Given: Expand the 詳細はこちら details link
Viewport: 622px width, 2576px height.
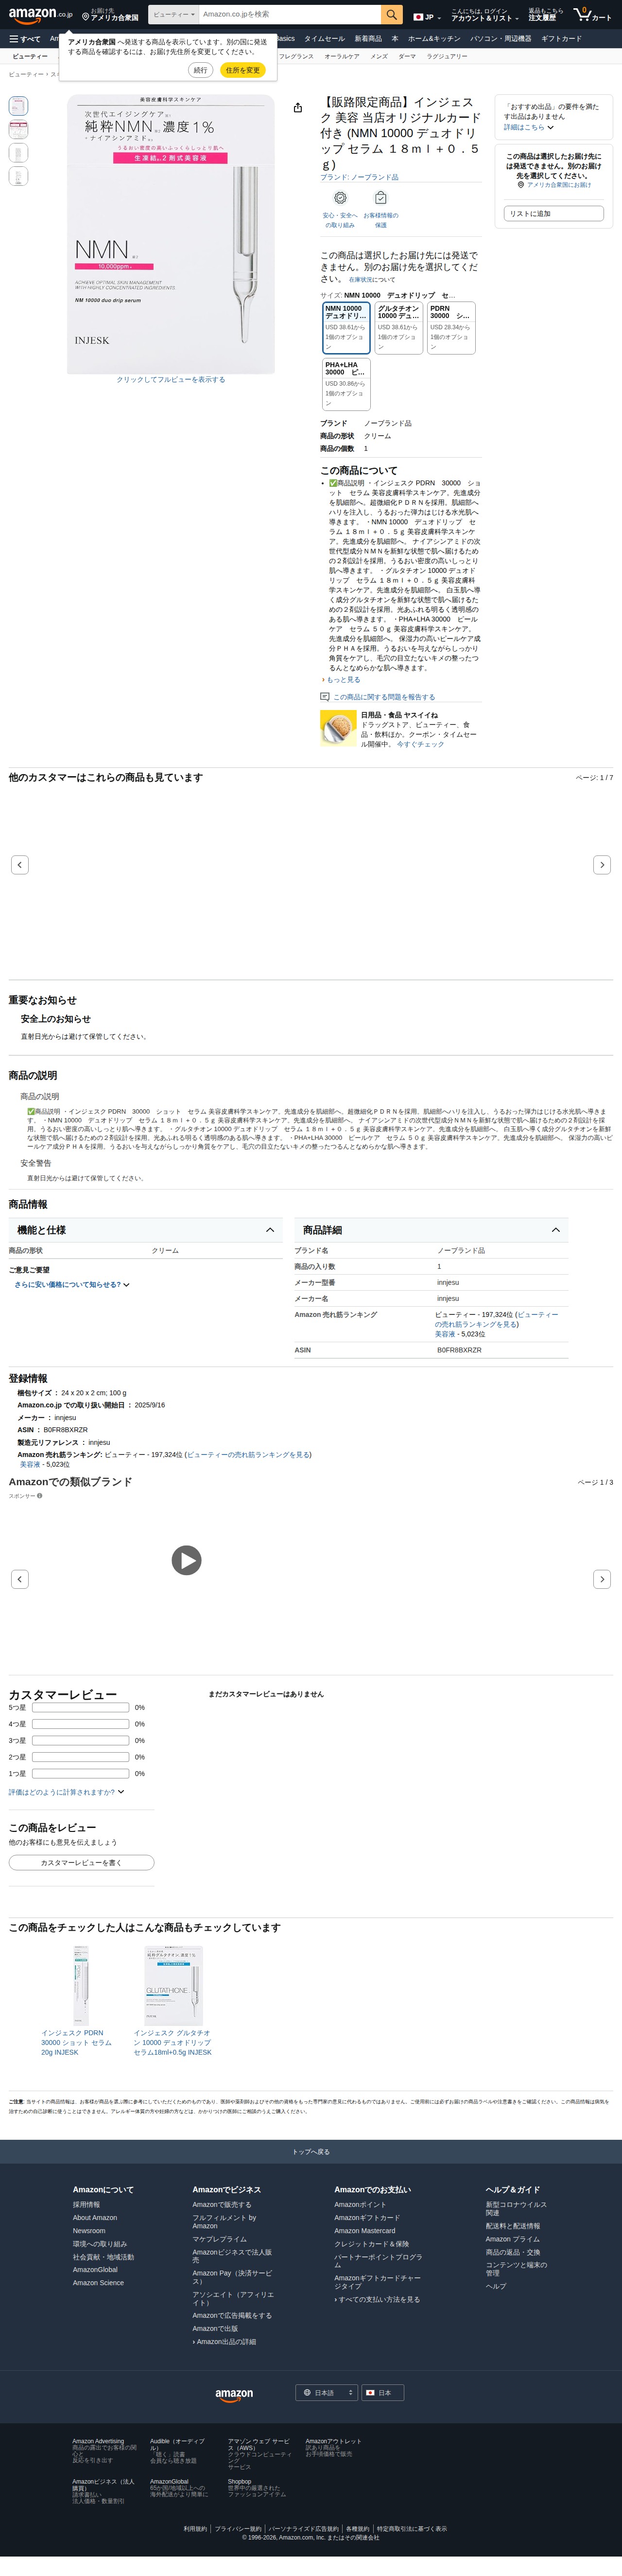Looking at the screenshot, I should click(528, 127).
